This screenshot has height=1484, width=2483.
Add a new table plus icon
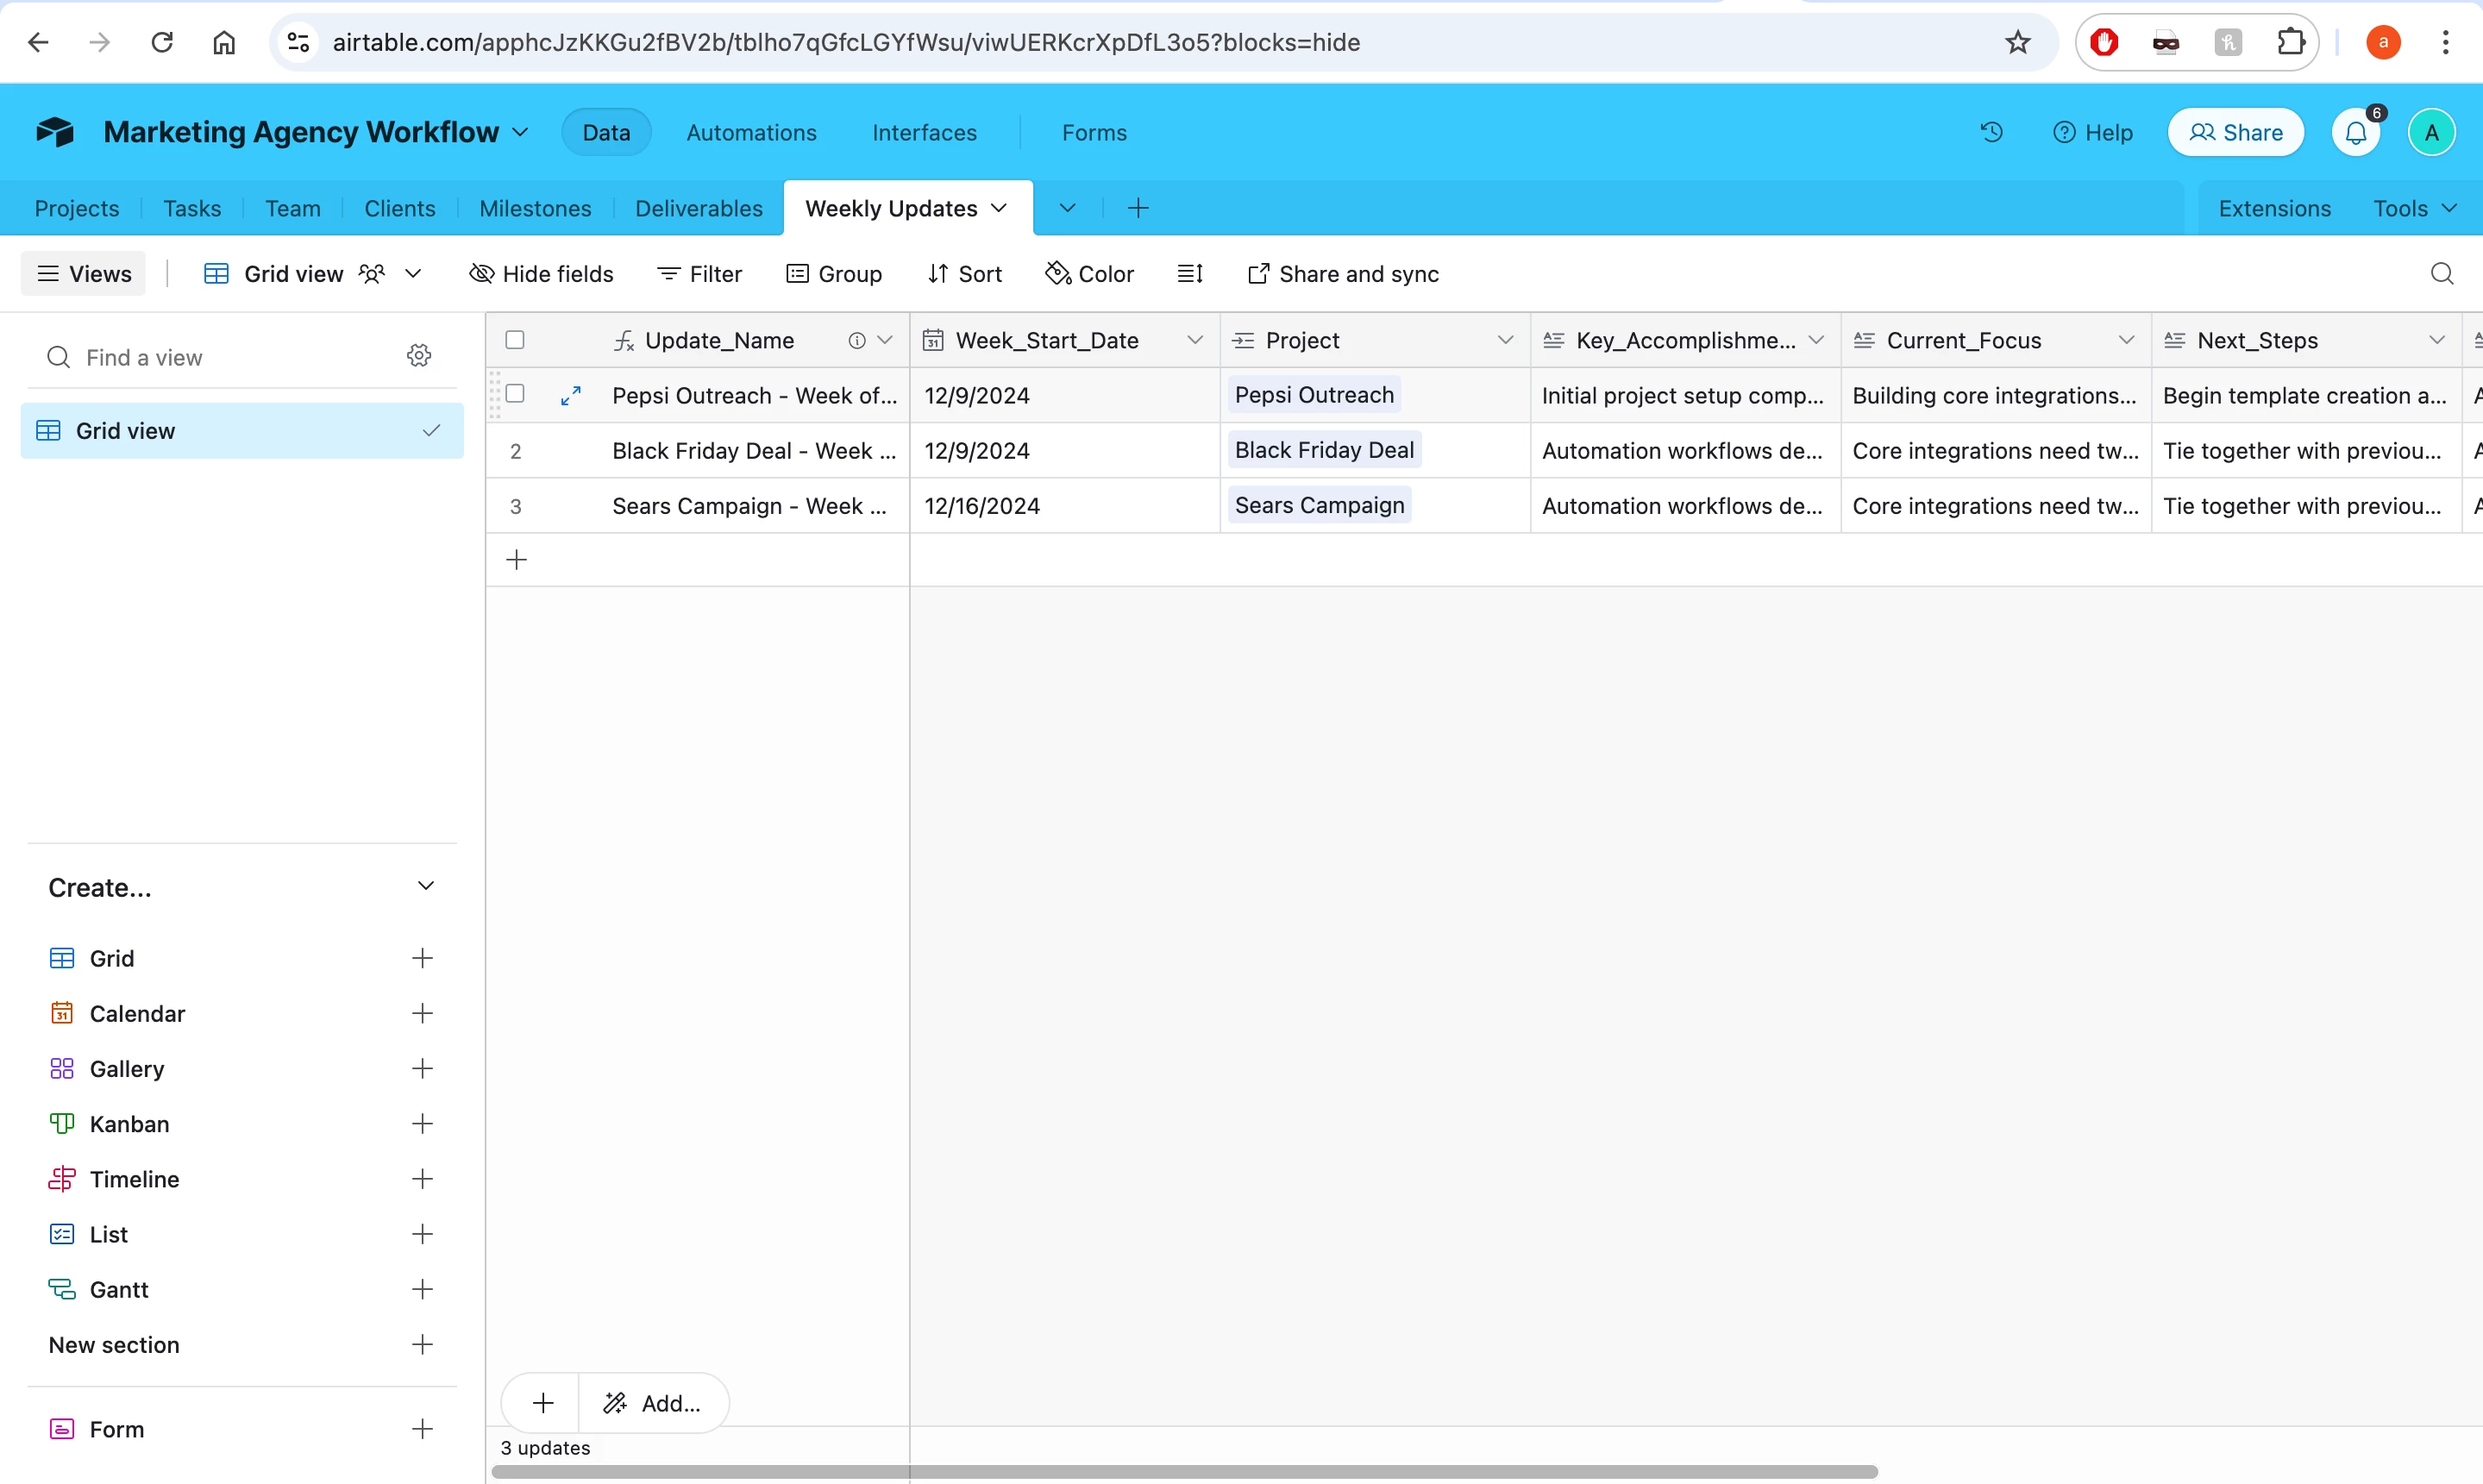tap(1137, 208)
